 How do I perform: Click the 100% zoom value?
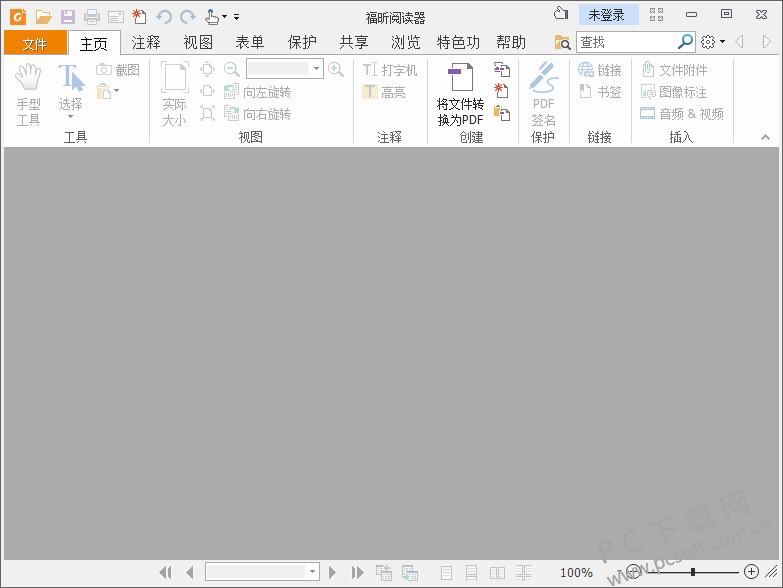(576, 573)
